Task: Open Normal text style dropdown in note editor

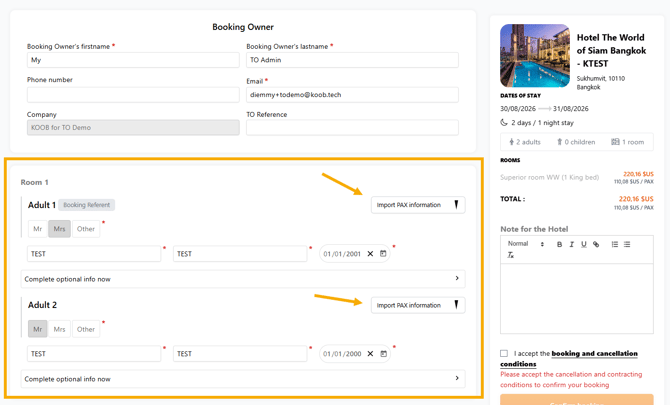Action: [526, 244]
